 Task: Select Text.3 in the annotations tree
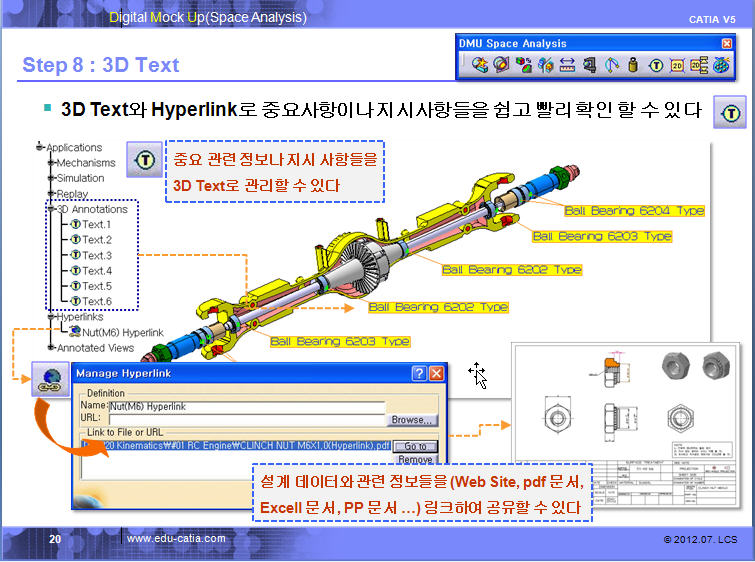click(x=96, y=255)
